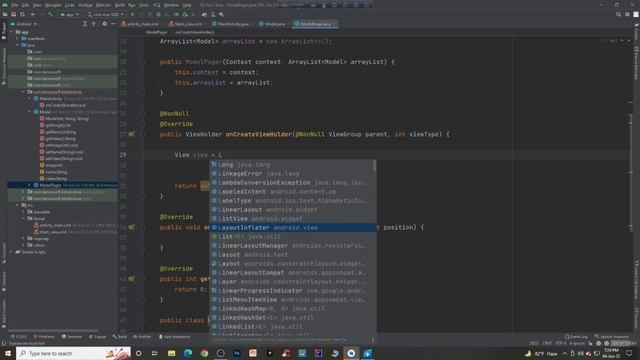Open the App Inspection tool window button
This screenshot has width=640, height=360.
[x=175, y=337]
